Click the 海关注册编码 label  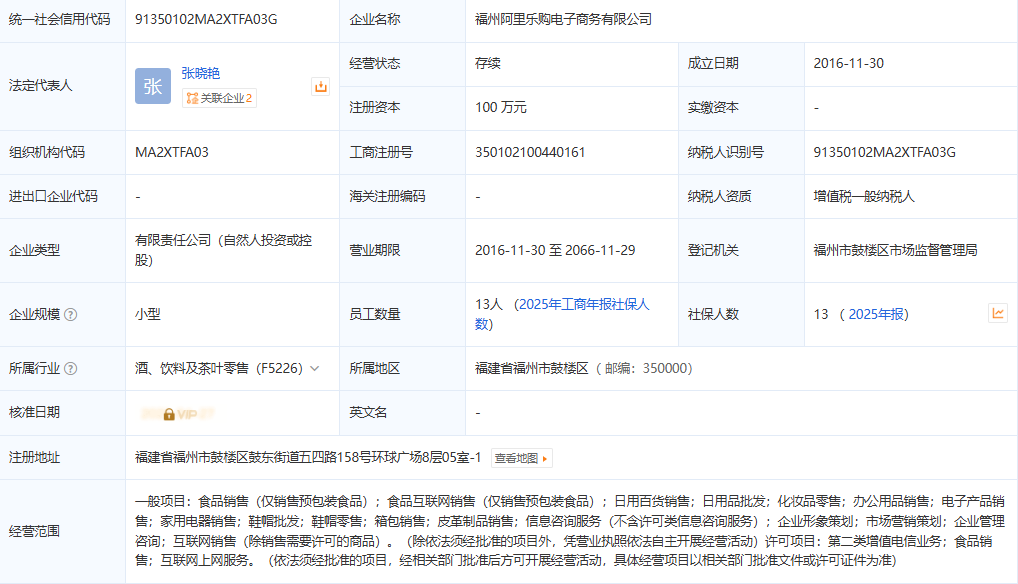click(x=387, y=197)
